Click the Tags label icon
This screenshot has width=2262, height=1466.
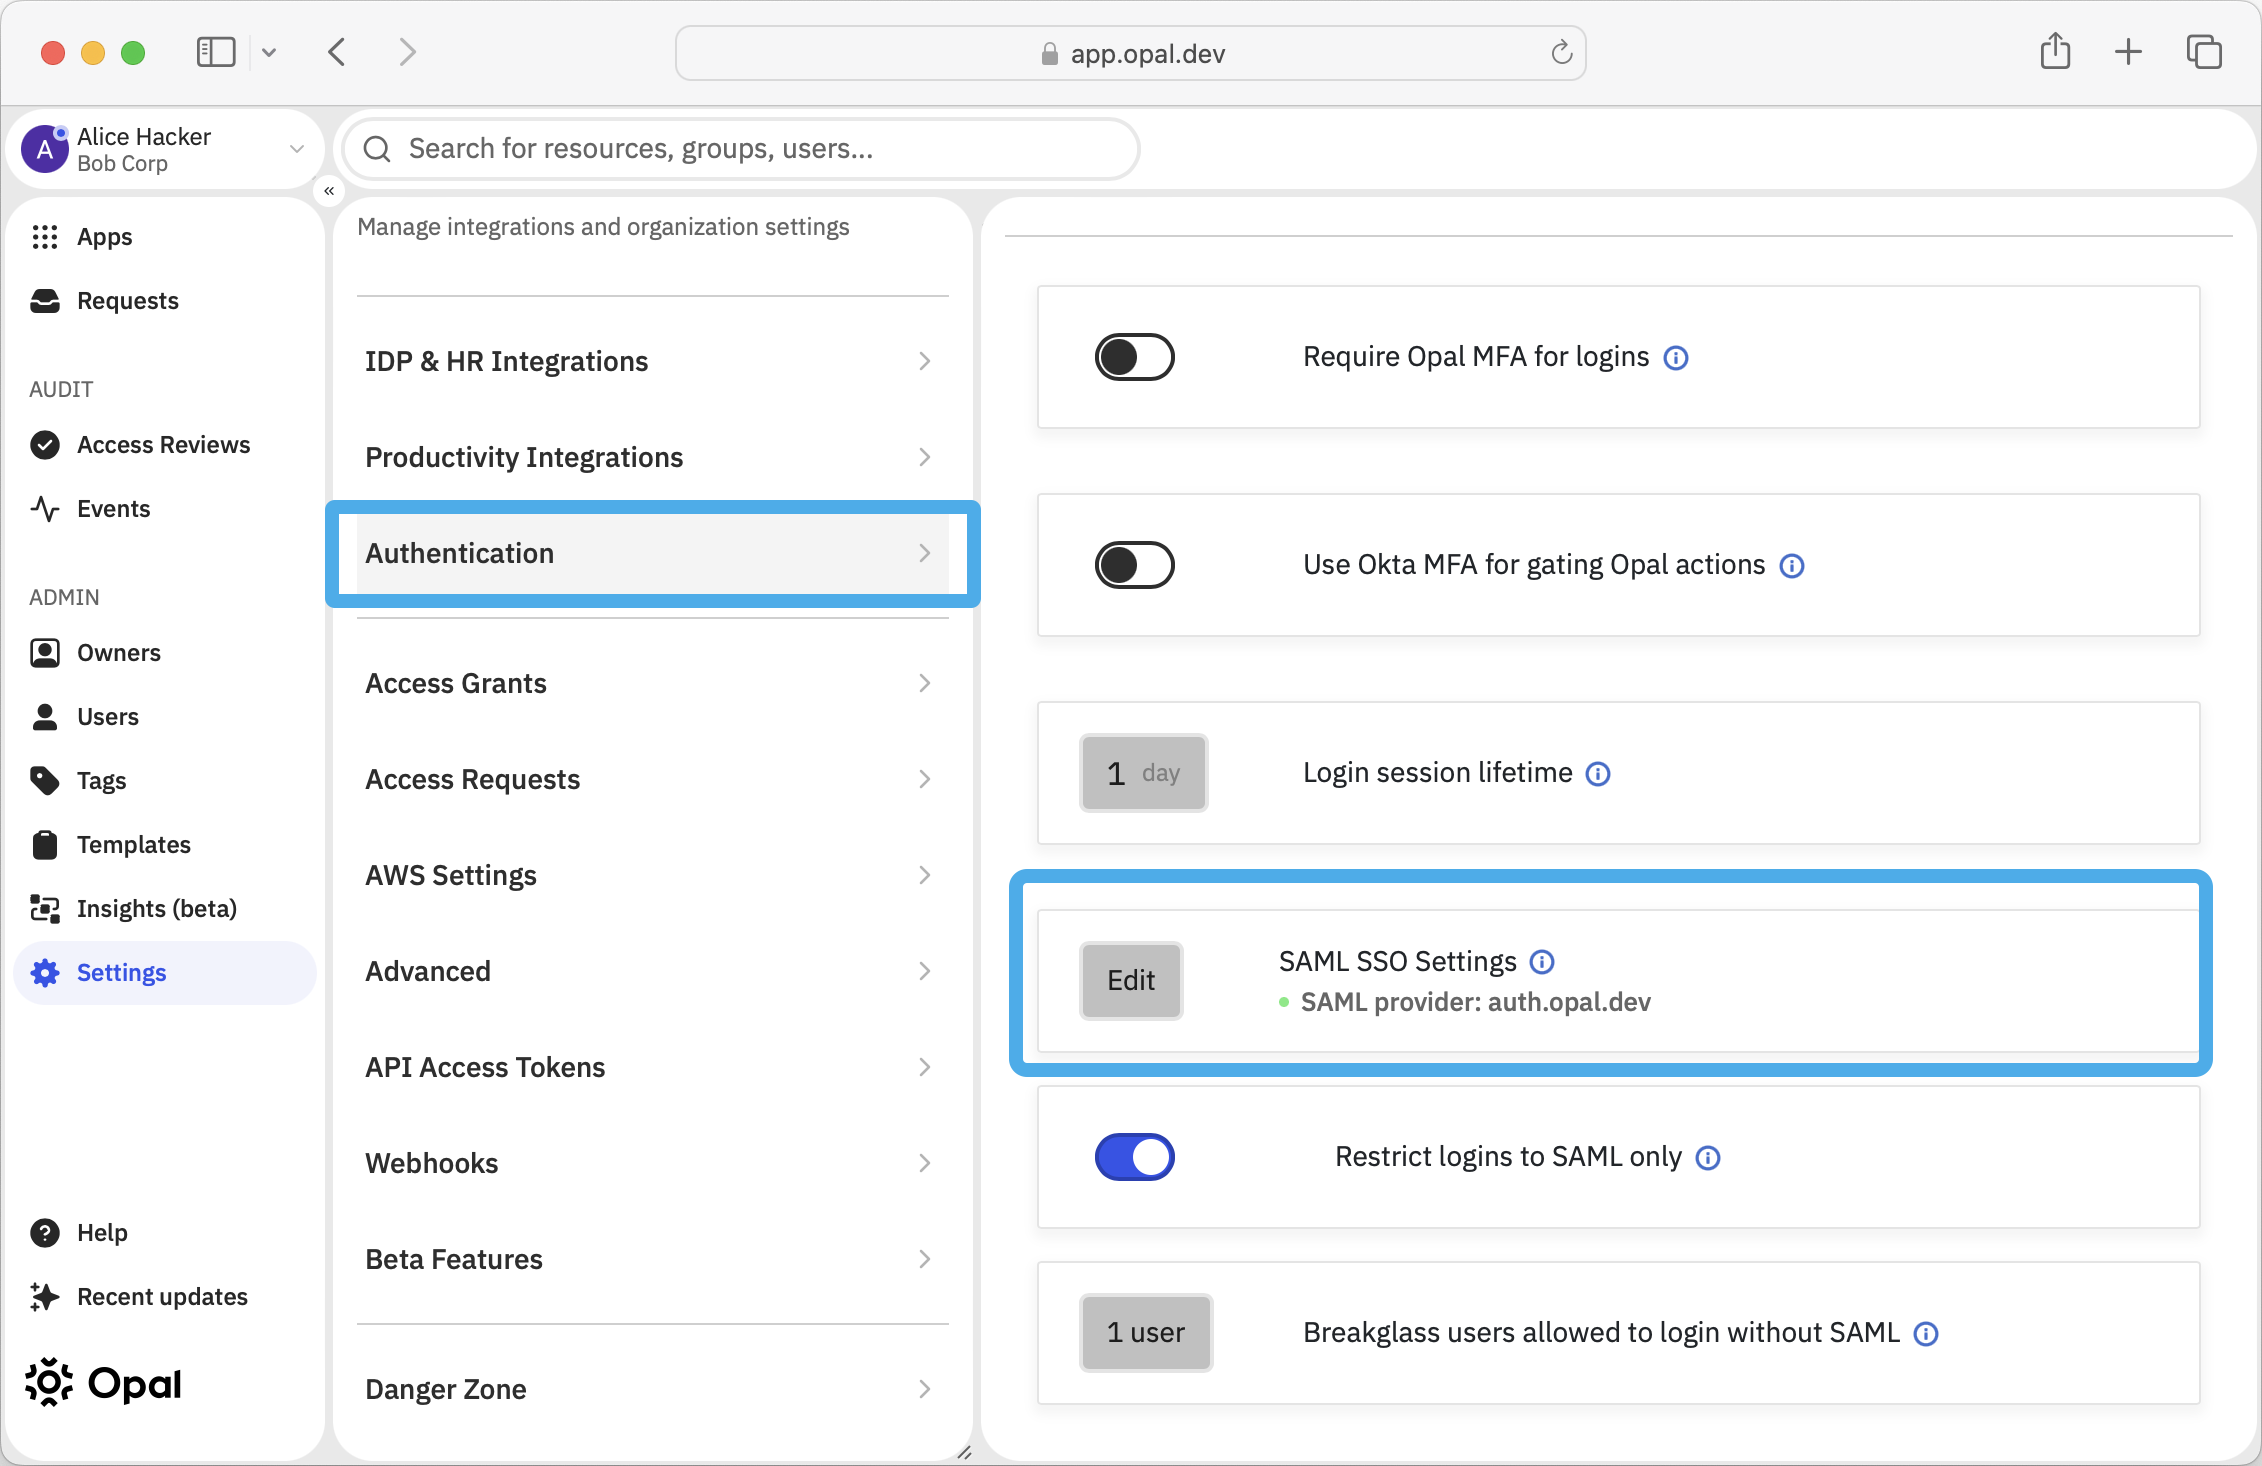(x=45, y=781)
